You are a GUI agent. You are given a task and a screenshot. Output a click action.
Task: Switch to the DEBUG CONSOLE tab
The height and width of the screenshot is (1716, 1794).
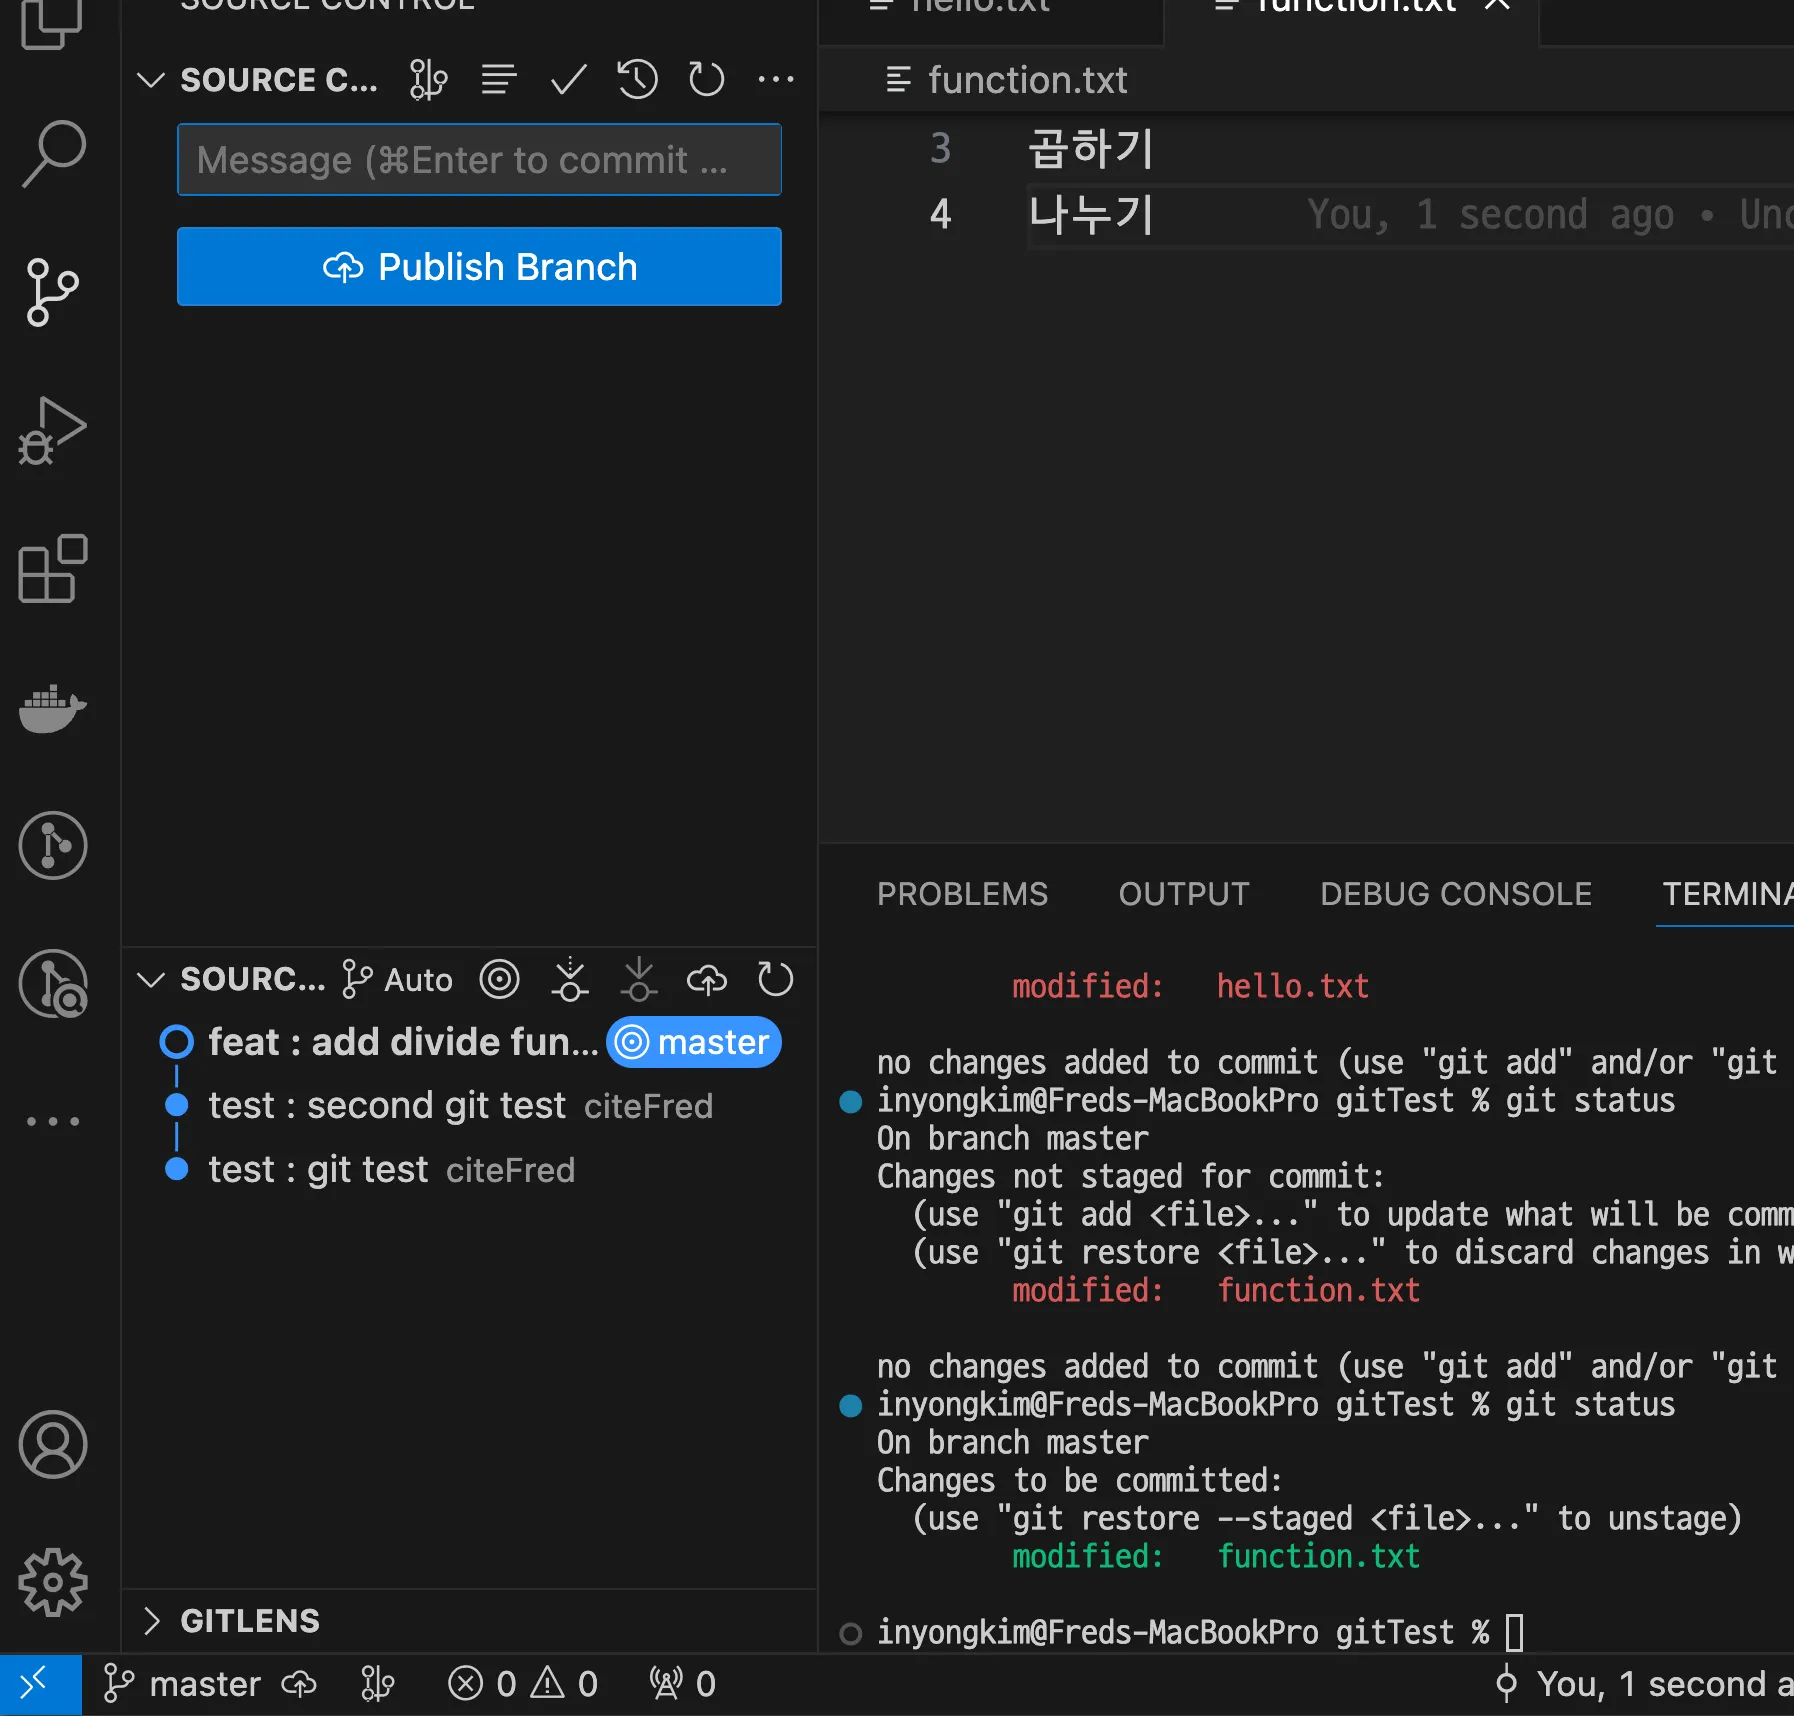tap(1455, 894)
